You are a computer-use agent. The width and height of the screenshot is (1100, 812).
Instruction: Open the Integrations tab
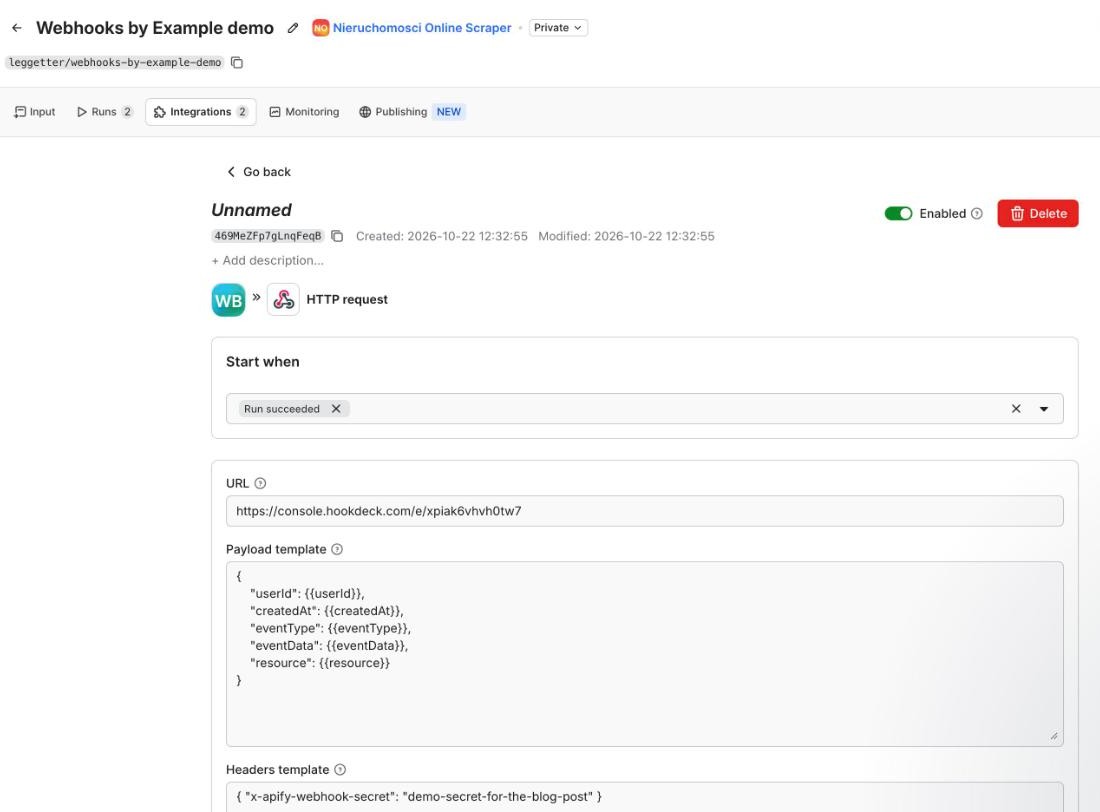pos(201,112)
